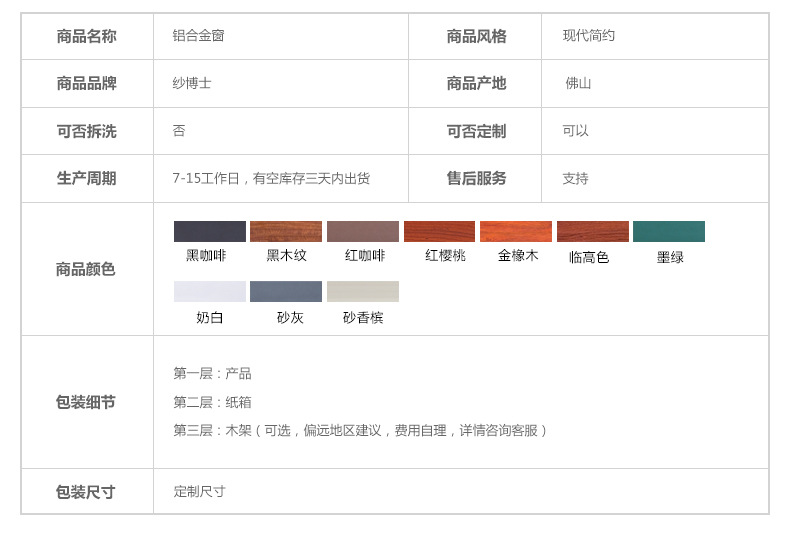
Task: Select the 纱博士 brand name text
Action: (192, 83)
